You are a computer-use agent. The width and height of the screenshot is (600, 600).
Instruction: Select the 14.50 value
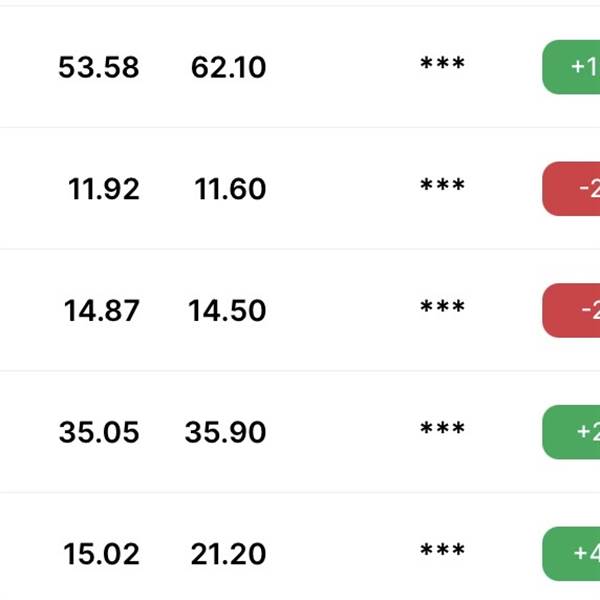[x=227, y=311]
